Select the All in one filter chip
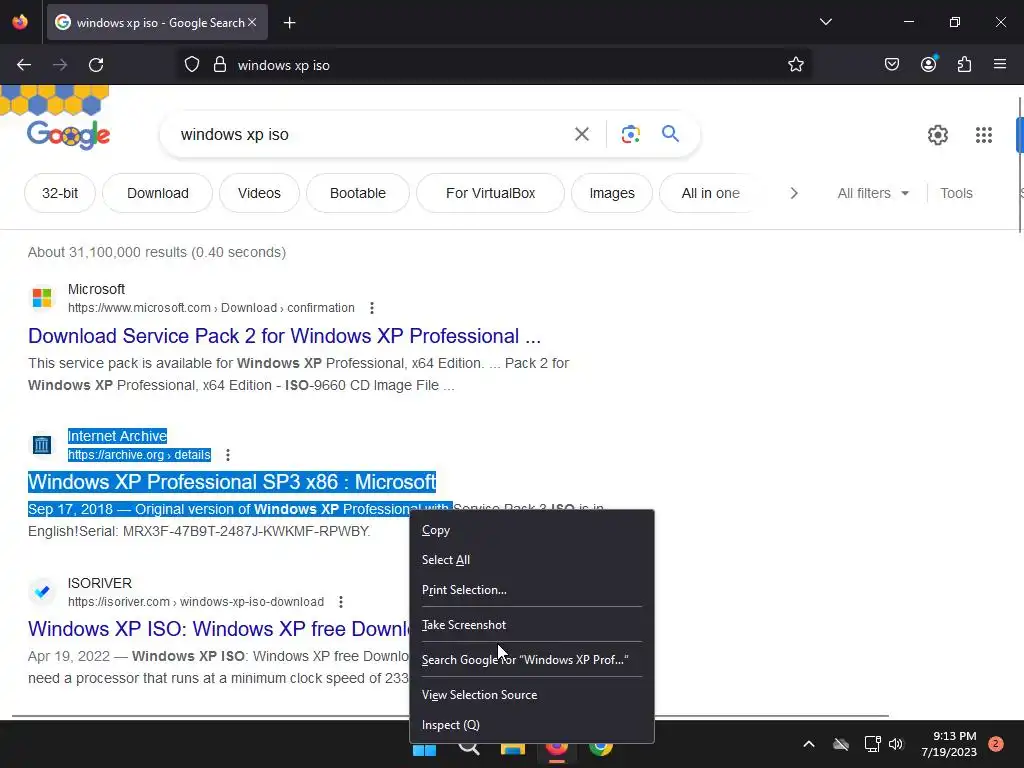Viewport: 1024px width, 768px height. 711,193
